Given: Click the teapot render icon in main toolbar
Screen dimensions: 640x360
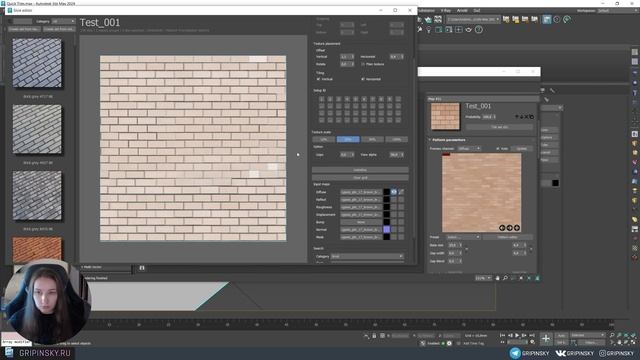Looking at the screenshot, I should tap(428, 19).
